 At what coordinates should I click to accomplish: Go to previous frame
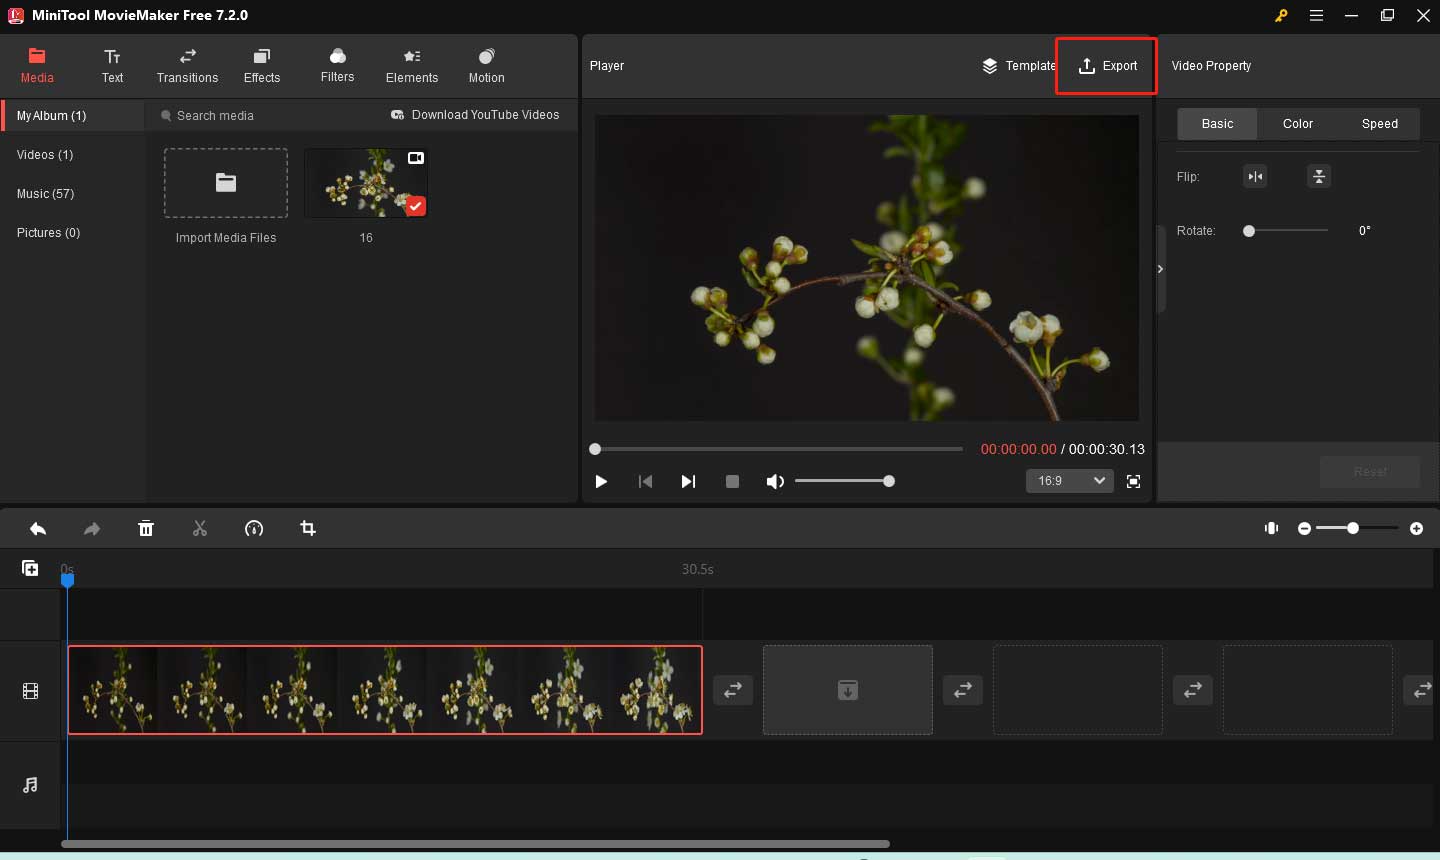point(645,482)
